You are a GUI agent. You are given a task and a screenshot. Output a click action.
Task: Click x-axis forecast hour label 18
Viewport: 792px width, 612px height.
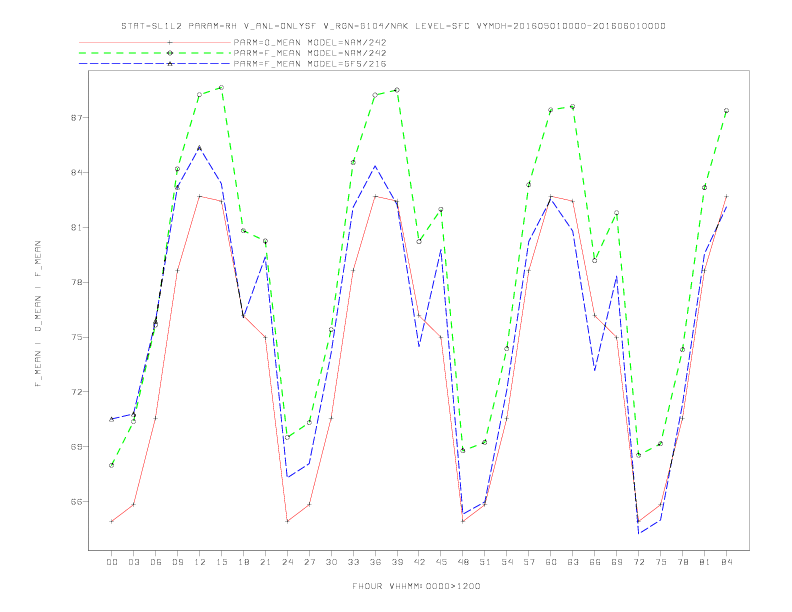click(243, 562)
